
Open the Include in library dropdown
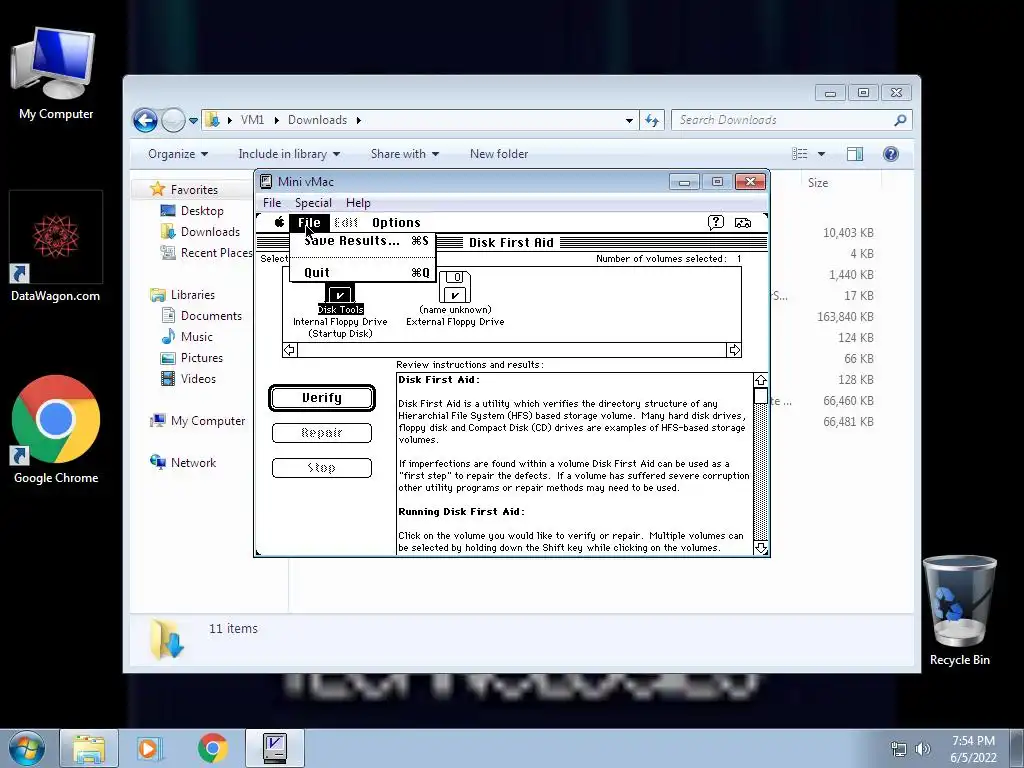click(x=289, y=154)
